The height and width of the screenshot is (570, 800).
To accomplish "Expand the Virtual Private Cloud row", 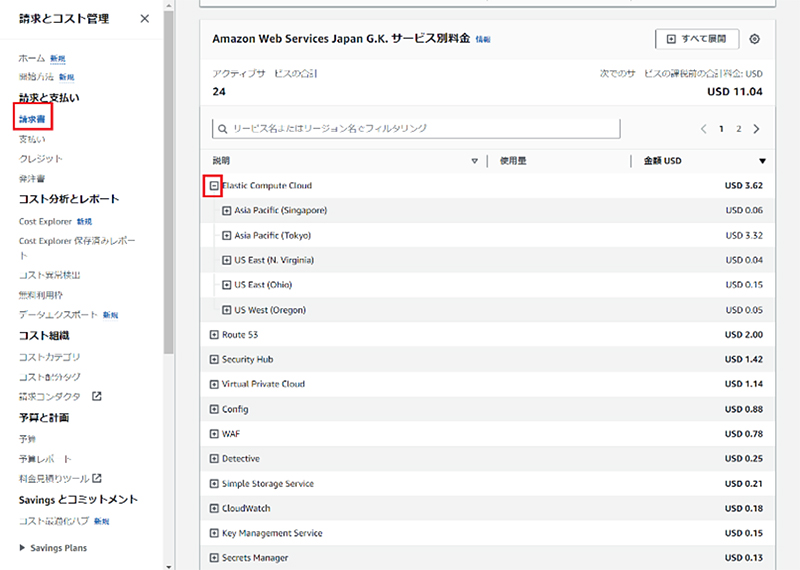I will [x=214, y=384].
